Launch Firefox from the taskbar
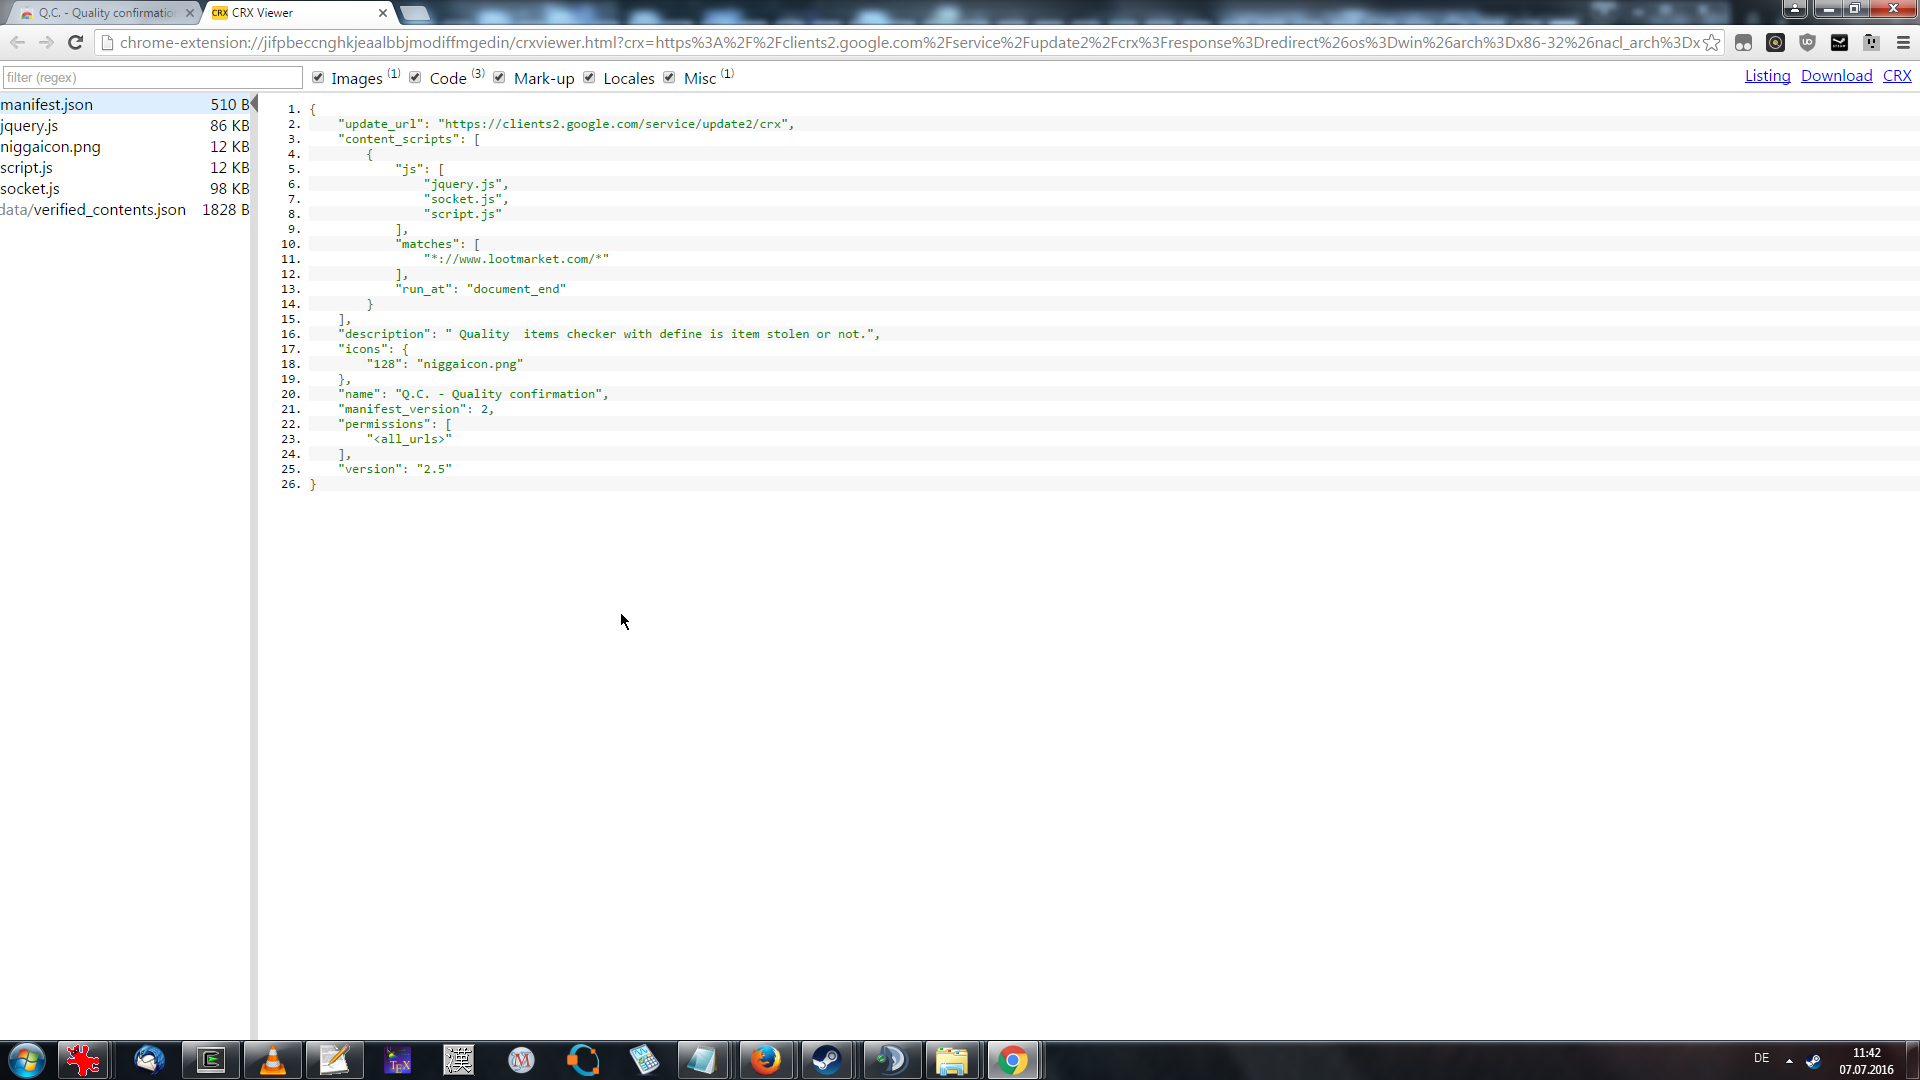Viewport: 1920px width, 1080px height. 765,1060
